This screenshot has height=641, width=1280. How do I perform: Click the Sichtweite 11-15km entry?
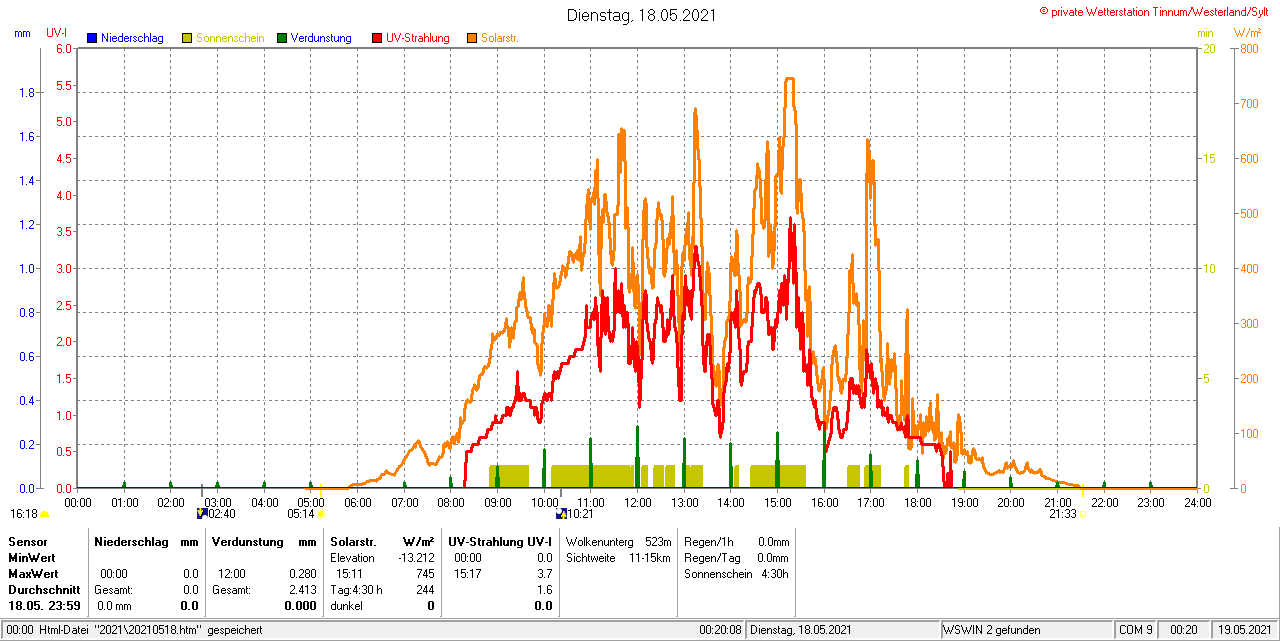618,558
